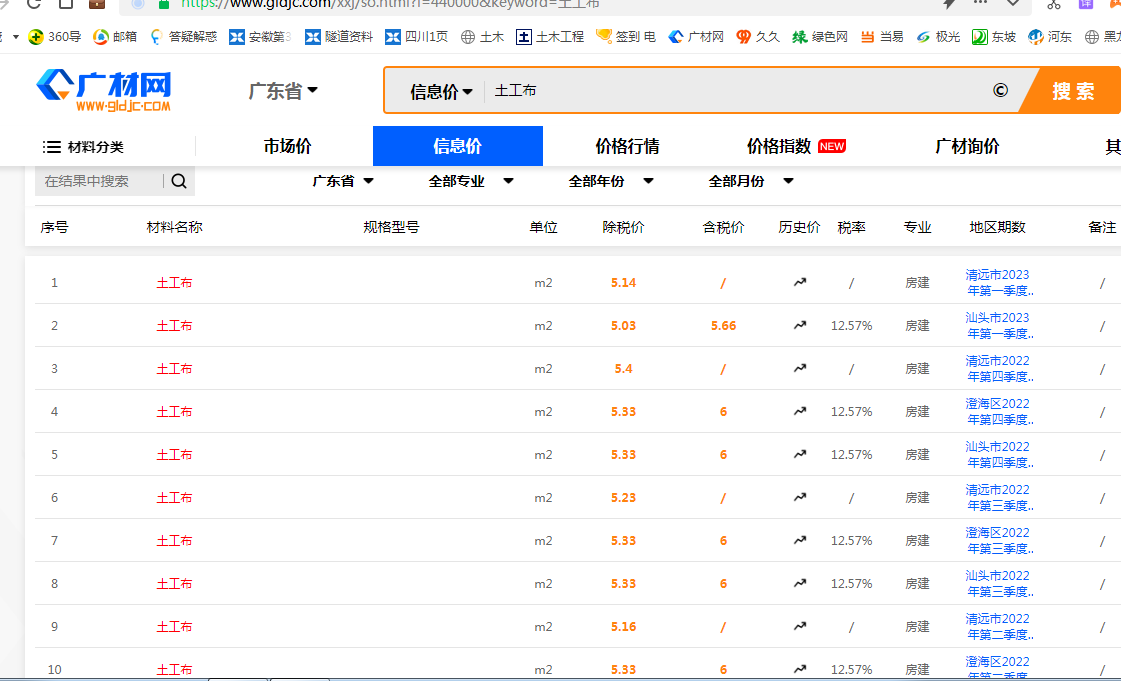Click 土工布 material name in row 9

pos(174,627)
